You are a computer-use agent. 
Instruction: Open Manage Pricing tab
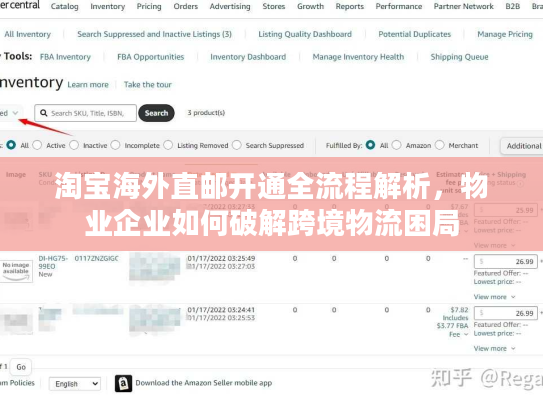point(505,34)
